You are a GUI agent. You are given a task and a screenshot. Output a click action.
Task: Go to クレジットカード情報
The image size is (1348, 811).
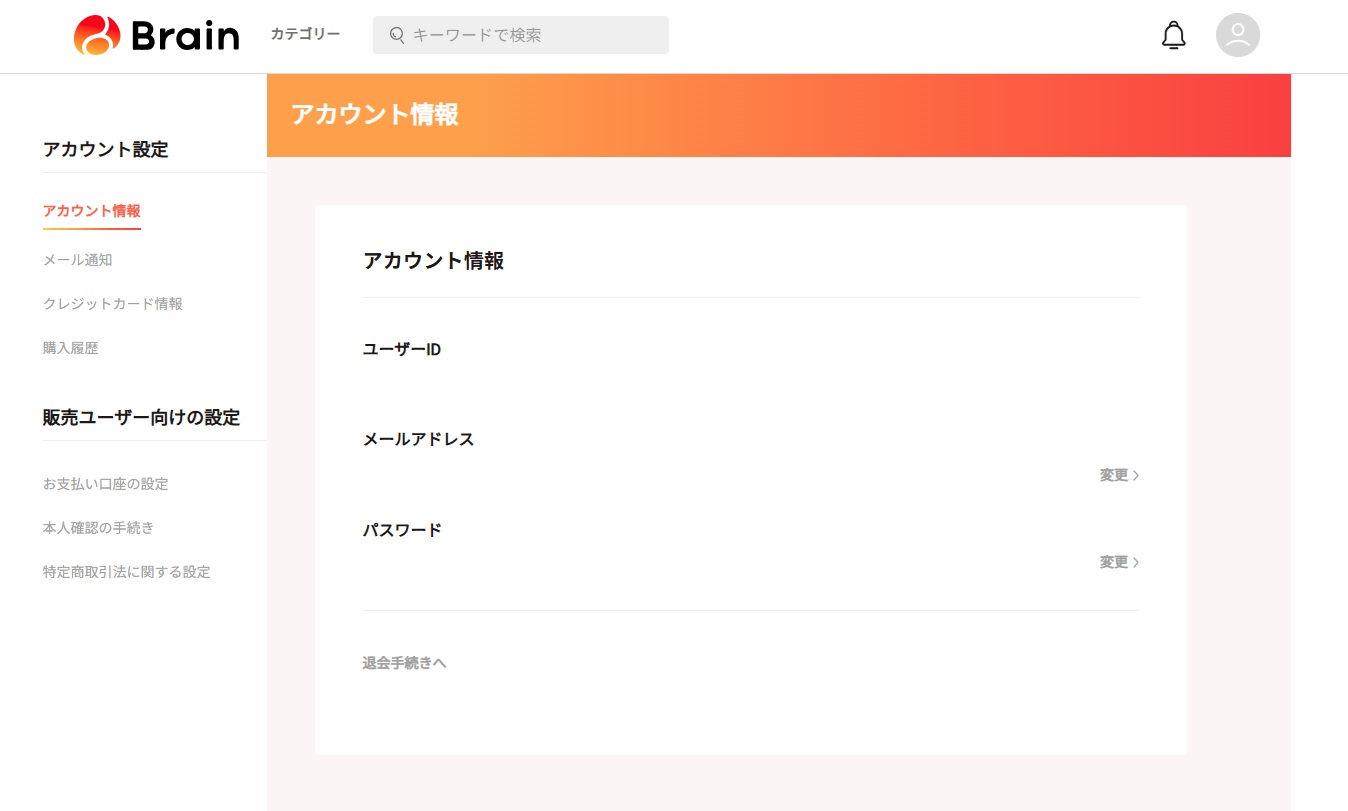[113, 304]
